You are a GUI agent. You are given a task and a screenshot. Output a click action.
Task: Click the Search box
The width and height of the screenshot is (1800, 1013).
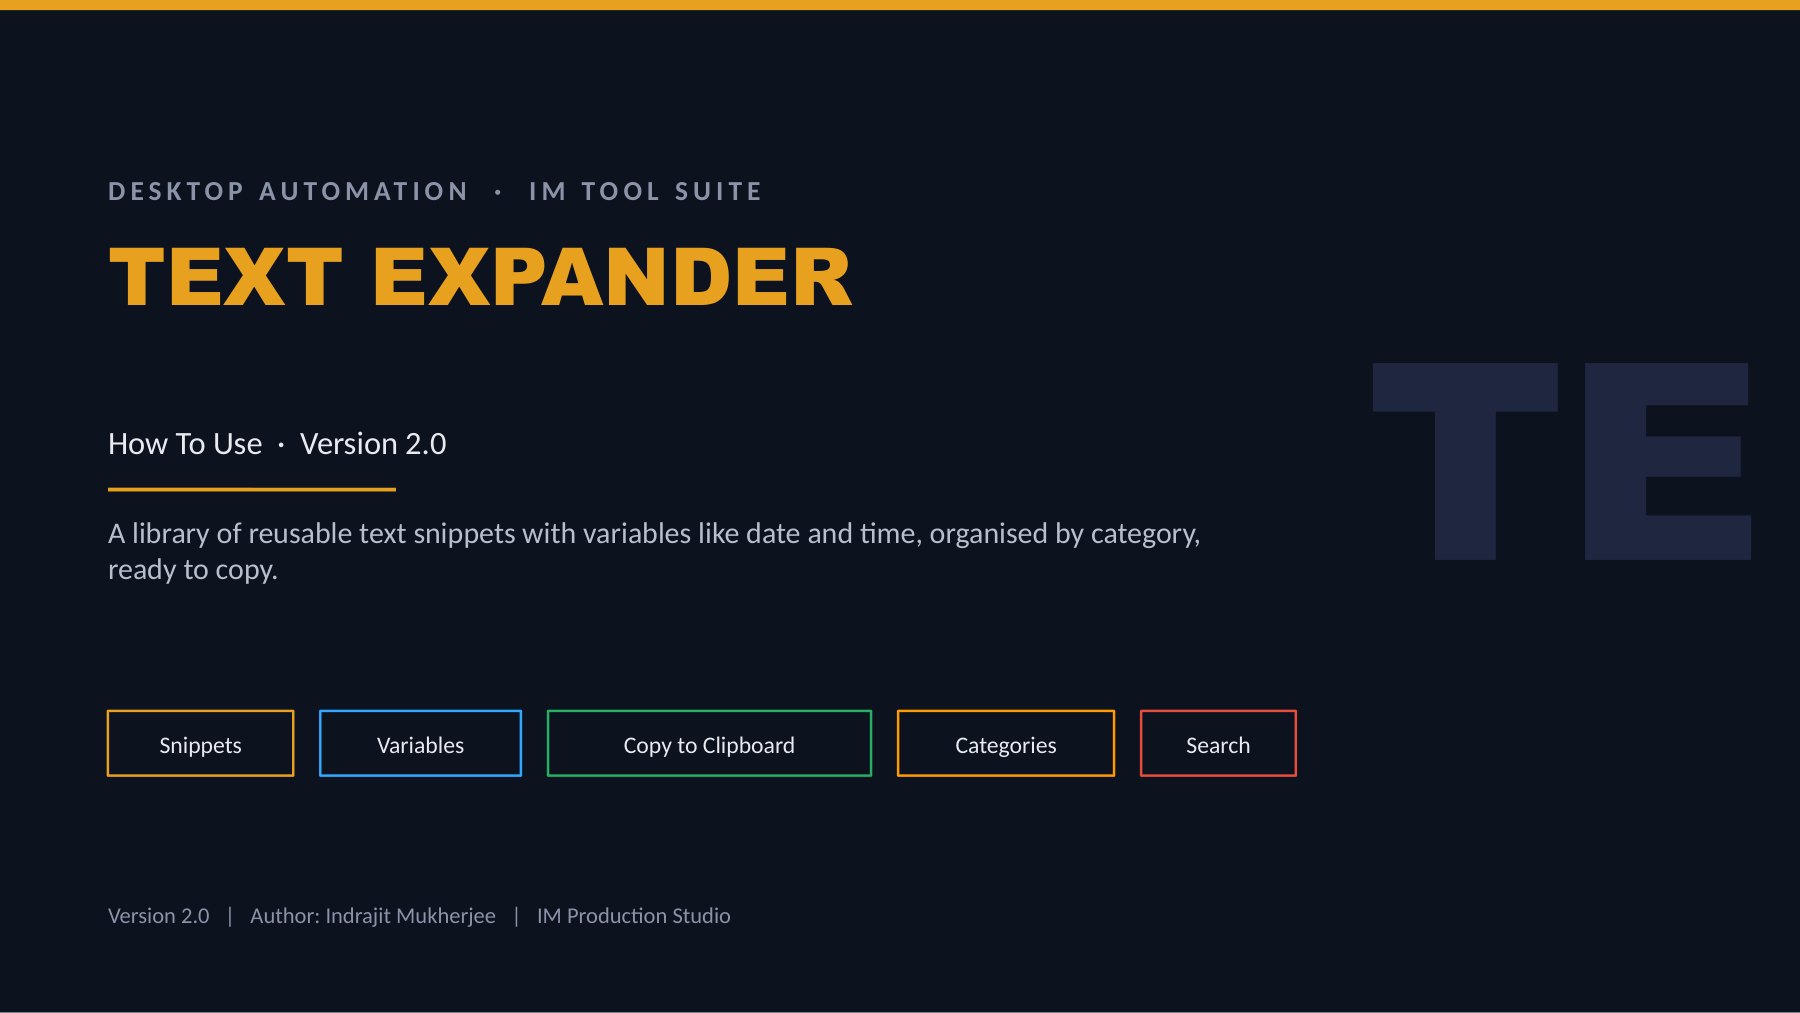1218,743
